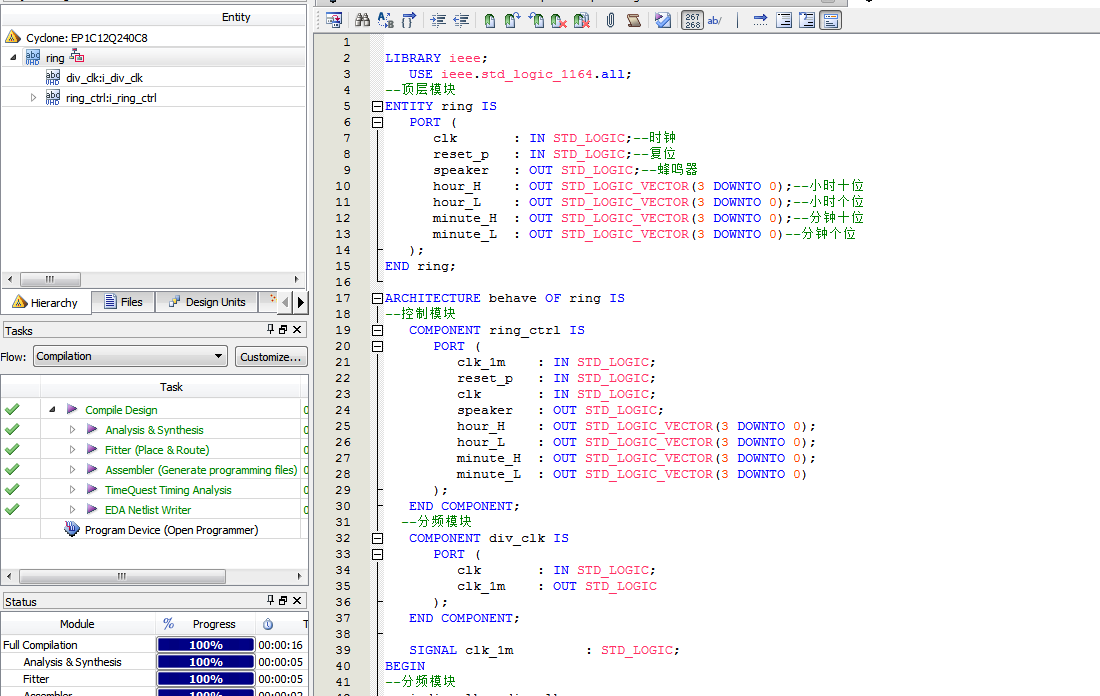
Task: Toggle line number display (267/268)
Action: click(692, 20)
